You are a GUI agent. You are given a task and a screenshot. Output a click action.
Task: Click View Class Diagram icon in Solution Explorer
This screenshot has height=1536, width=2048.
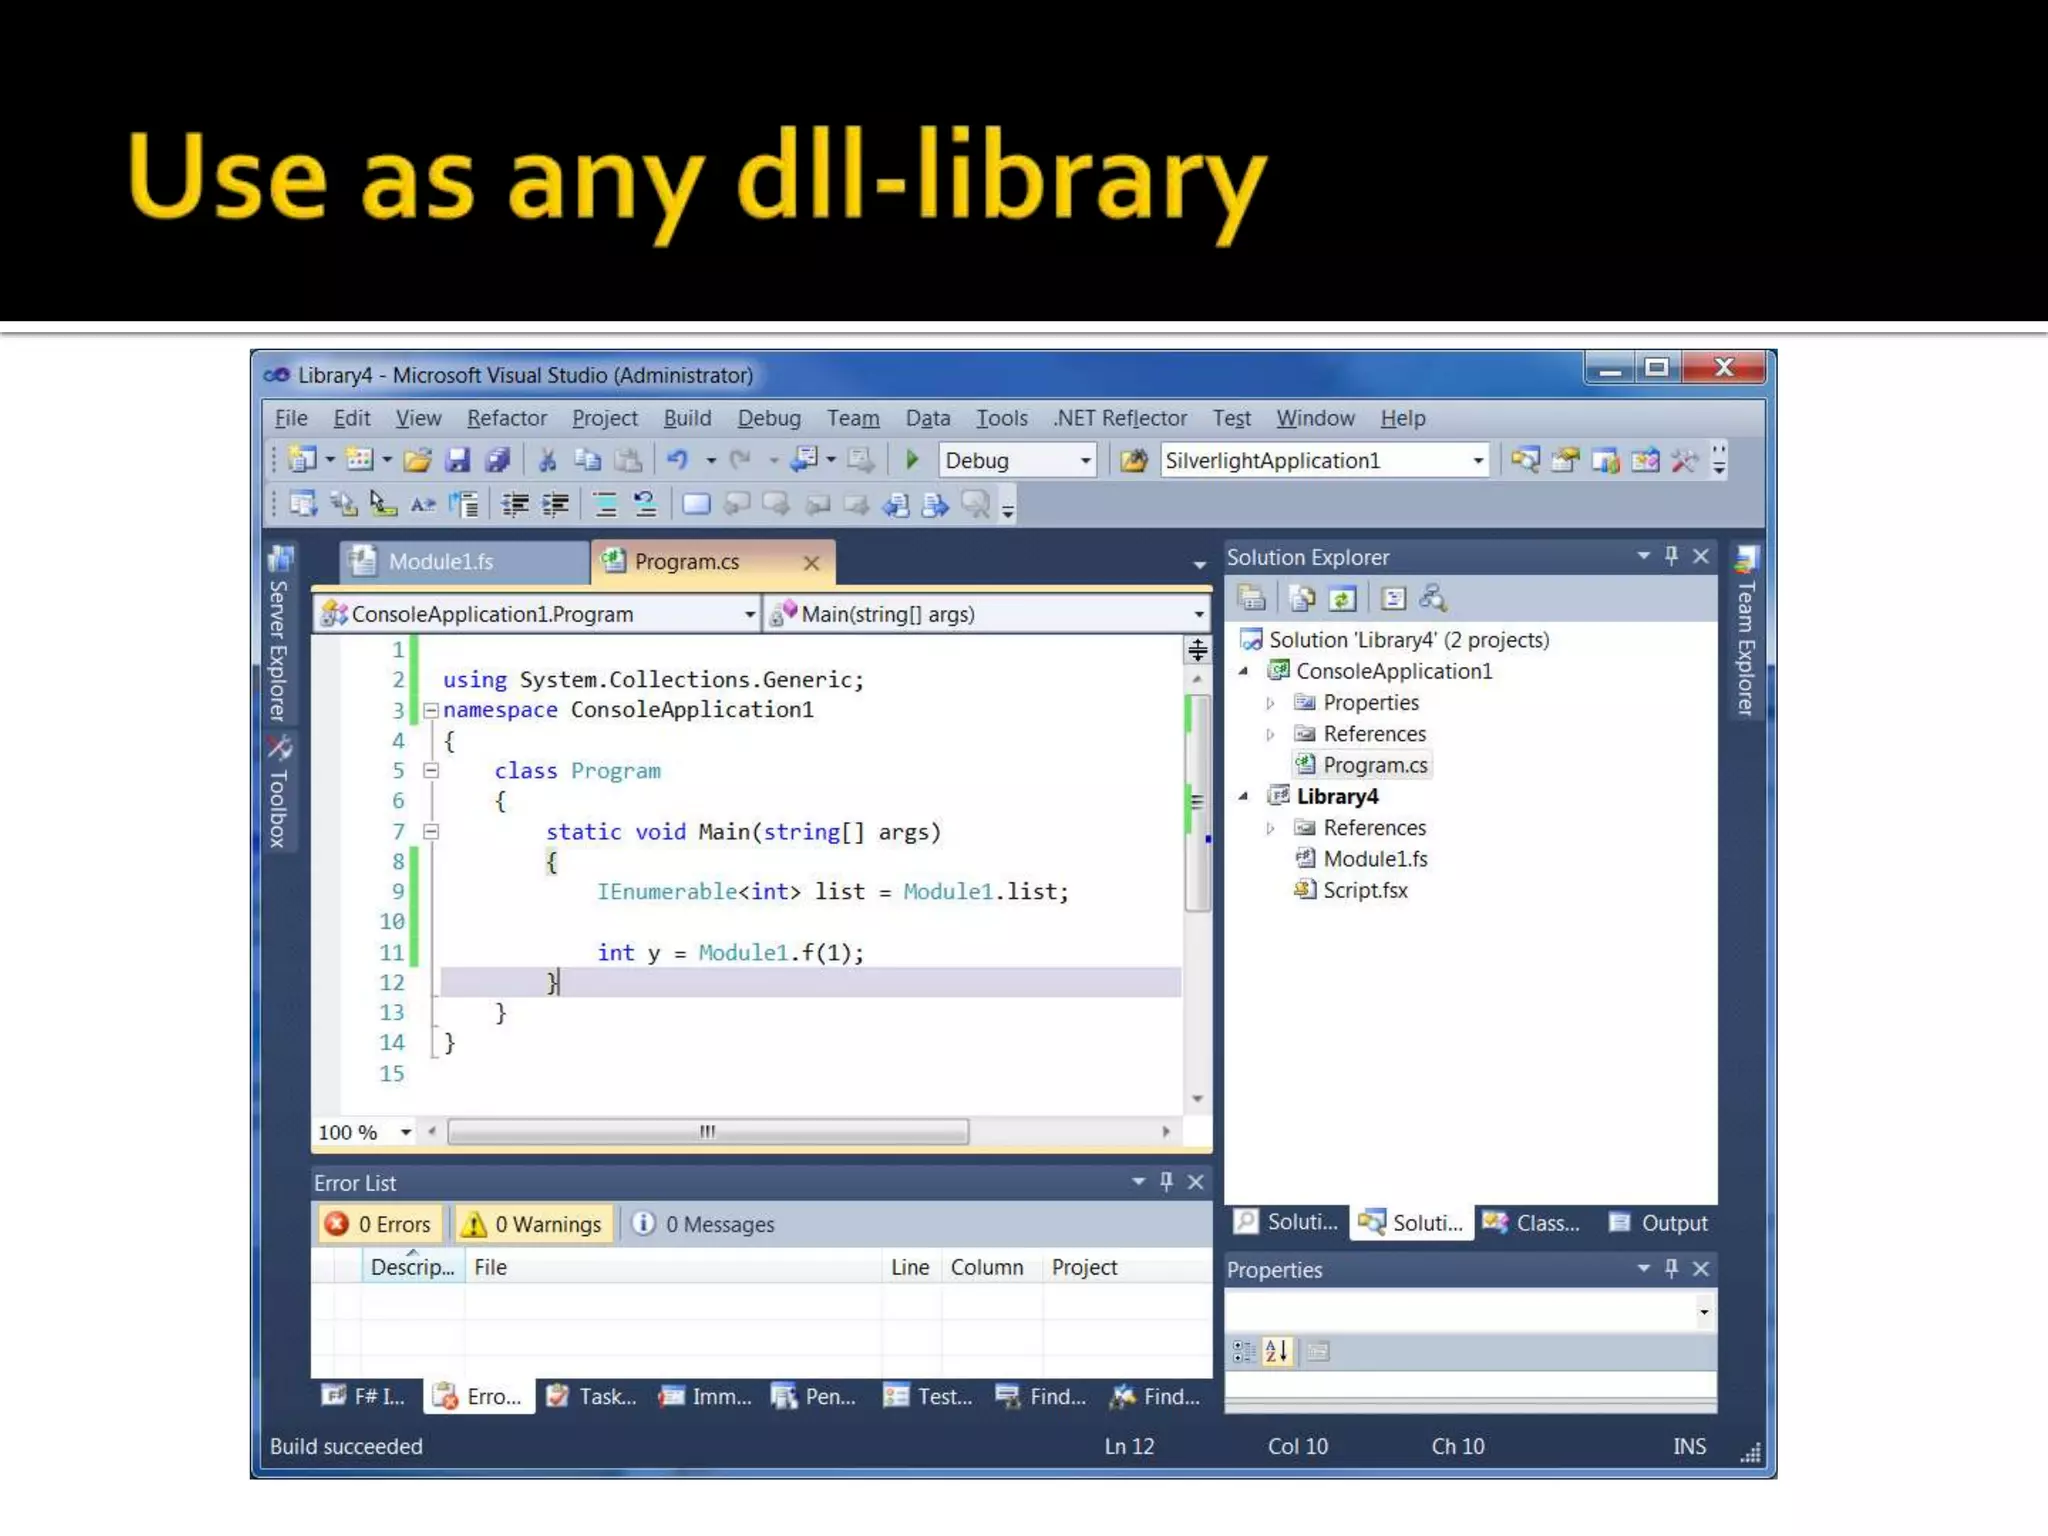coord(1433,598)
